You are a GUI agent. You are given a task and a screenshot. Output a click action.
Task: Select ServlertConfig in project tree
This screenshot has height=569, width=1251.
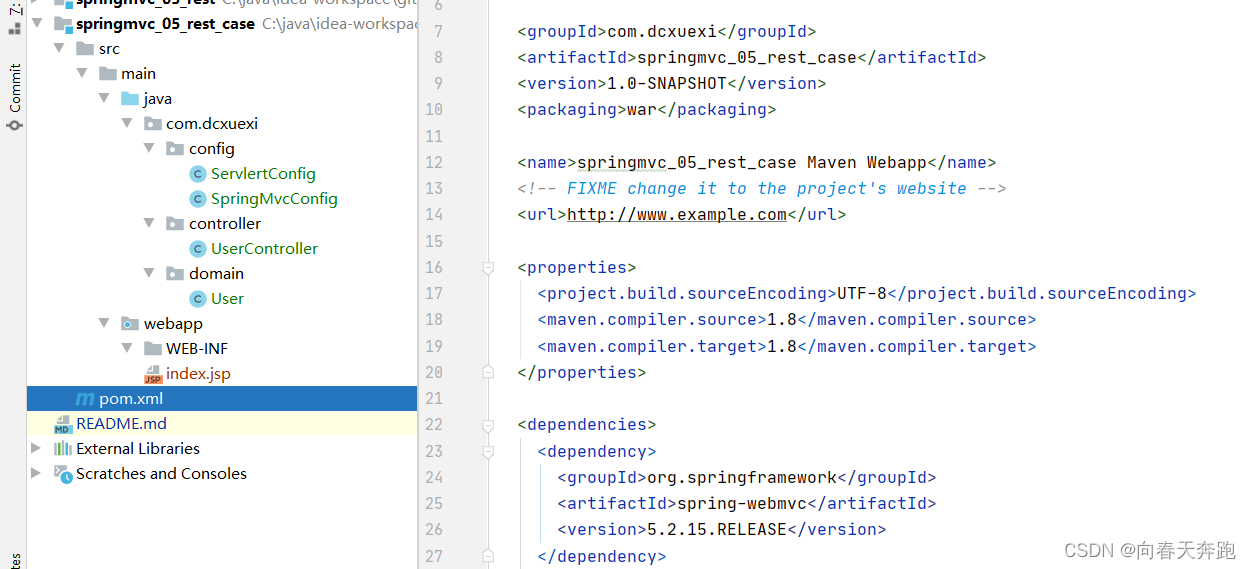click(x=263, y=174)
